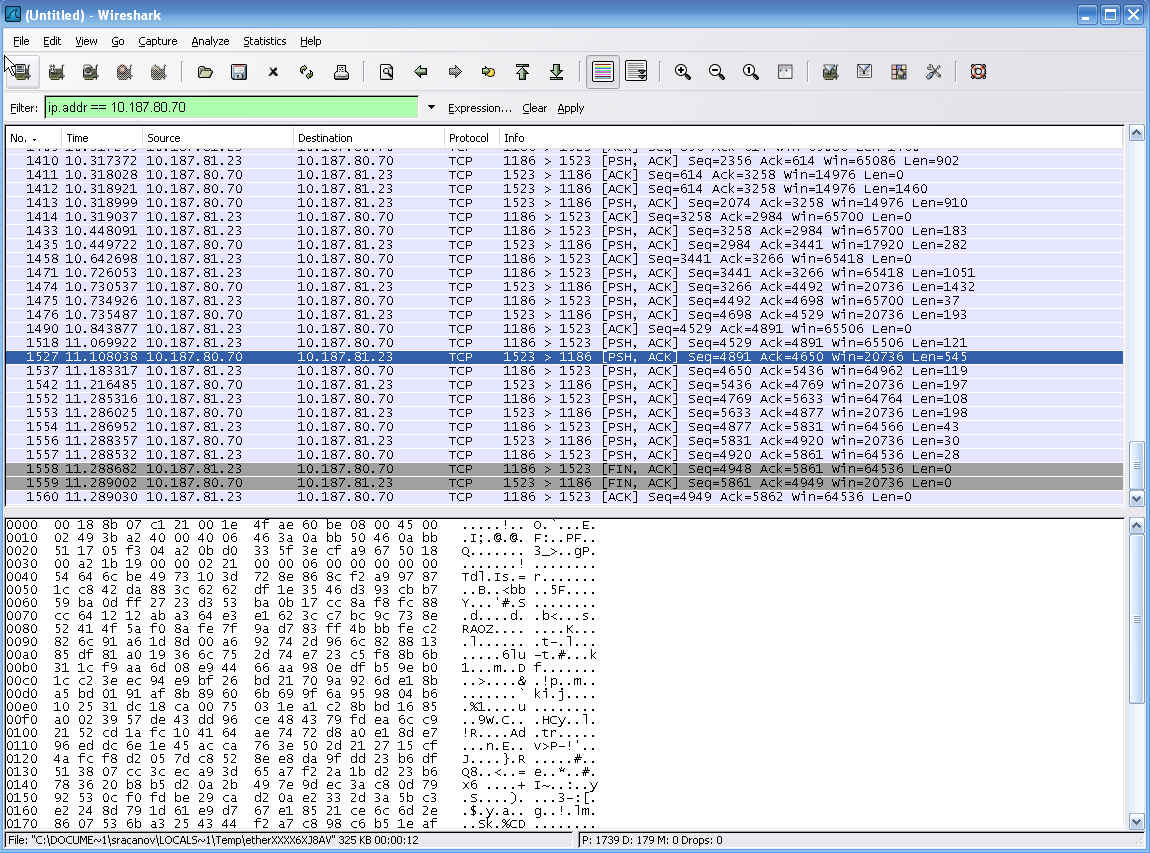Jump to the first packet
Image resolution: width=1150 pixels, height=853 pixels.
[522, 72]
